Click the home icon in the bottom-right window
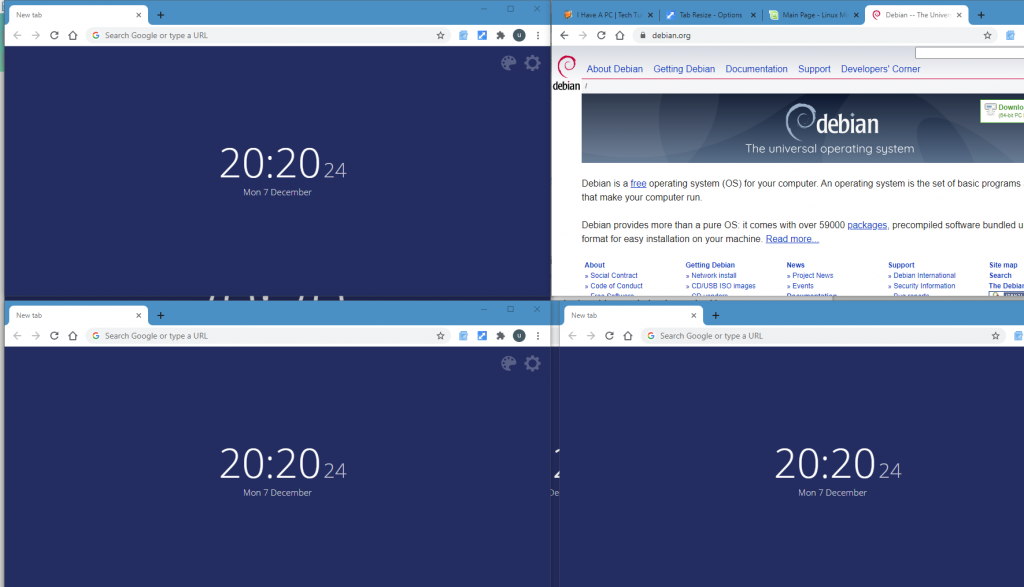Image resolution: width=1024 pixels, height=587 pixels. tap(628, 336)
